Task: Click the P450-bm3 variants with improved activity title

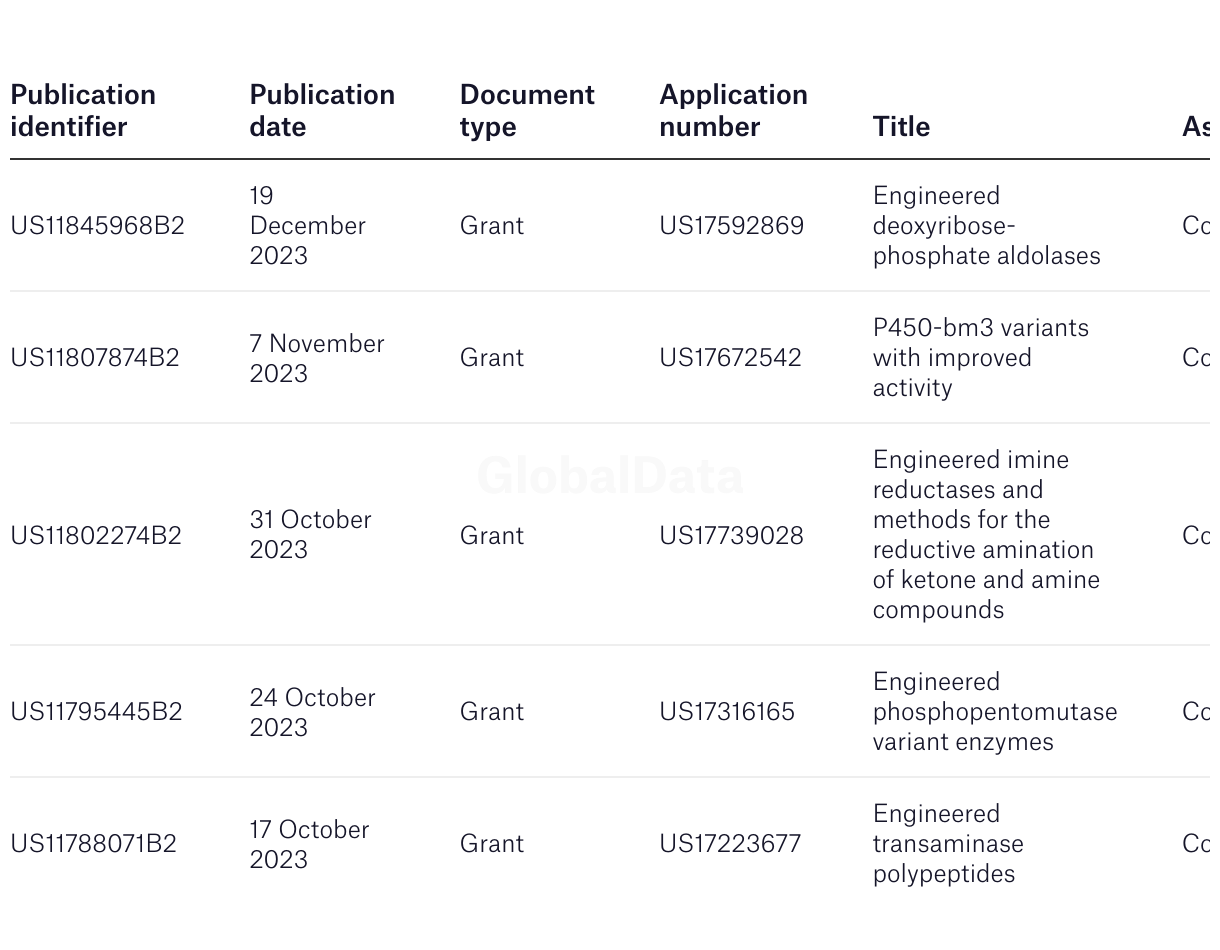Action: point(980,357)
